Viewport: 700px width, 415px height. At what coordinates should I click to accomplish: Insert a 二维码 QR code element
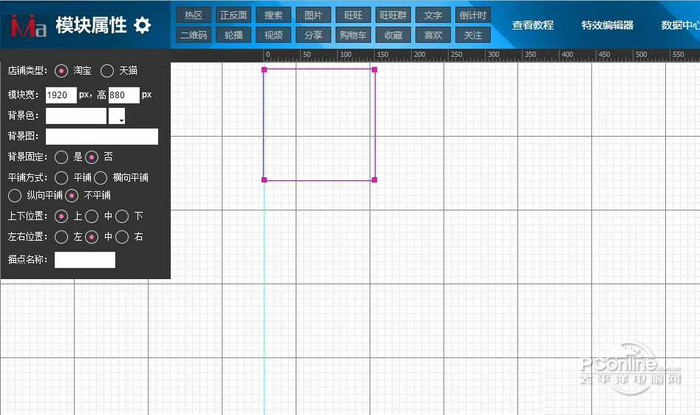193,35
